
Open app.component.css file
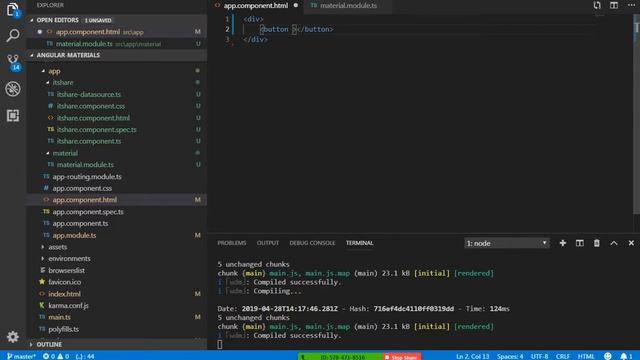click(x=82, y=188)
